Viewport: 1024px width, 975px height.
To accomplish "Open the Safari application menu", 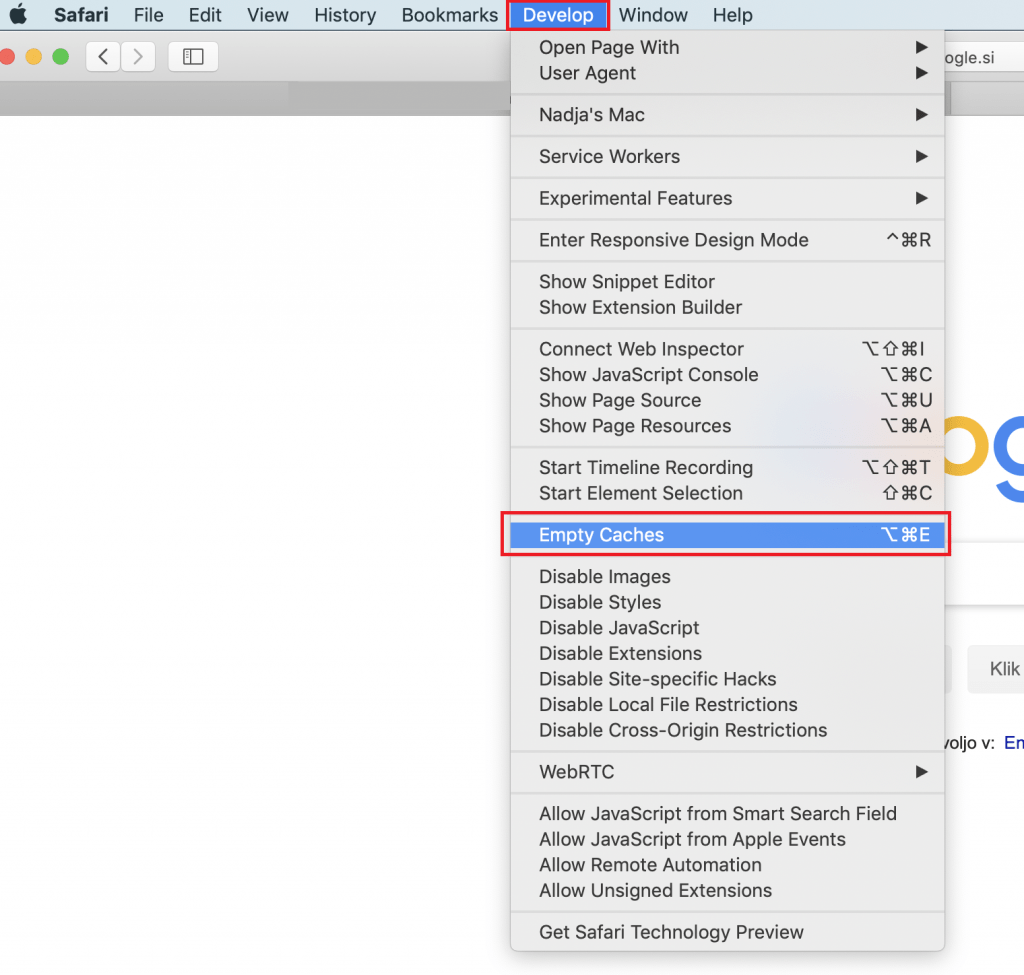I will [x=81, y=14].
